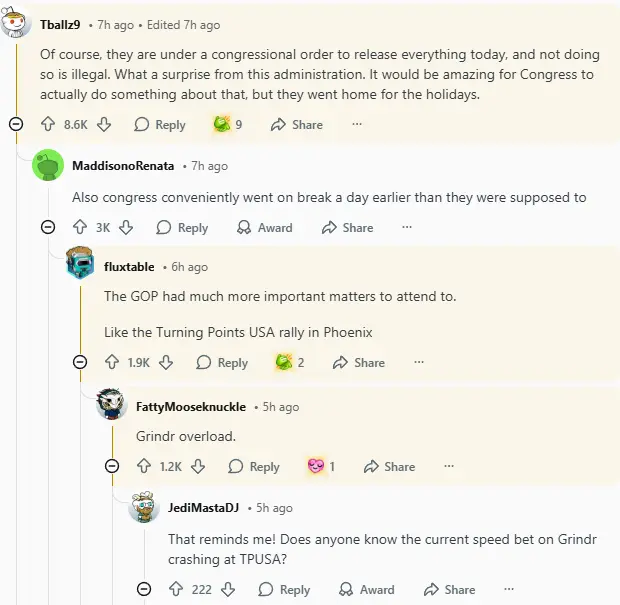Collapse MaddisonoRenata's comment thread
This screenshot has width=620, height=605.
tap(47, 227)
